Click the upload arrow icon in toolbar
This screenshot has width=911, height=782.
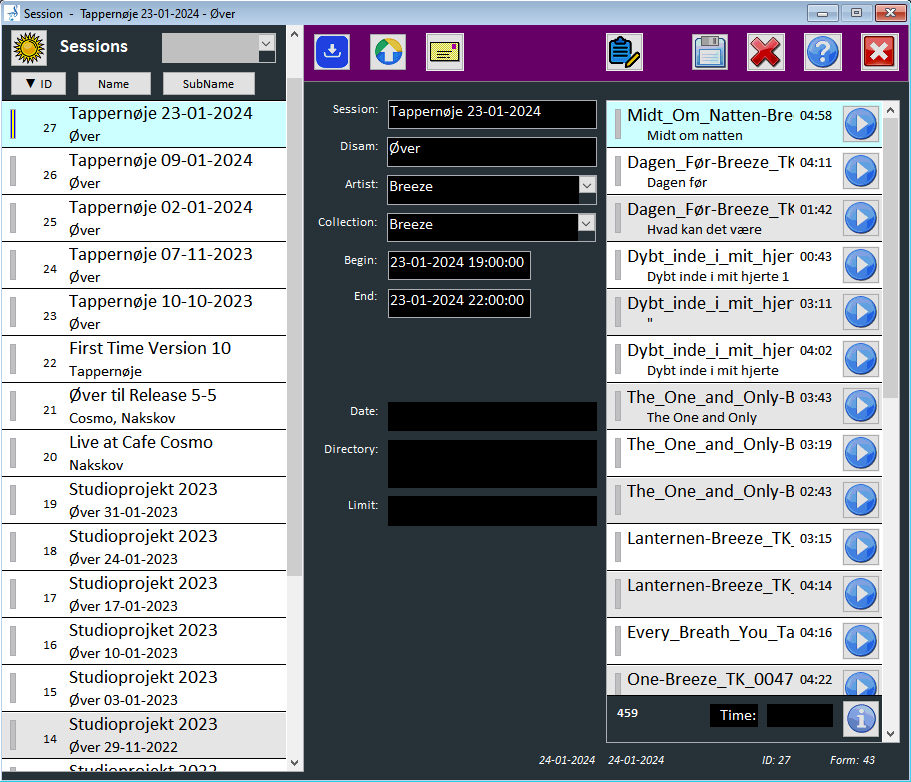[388, 52]
